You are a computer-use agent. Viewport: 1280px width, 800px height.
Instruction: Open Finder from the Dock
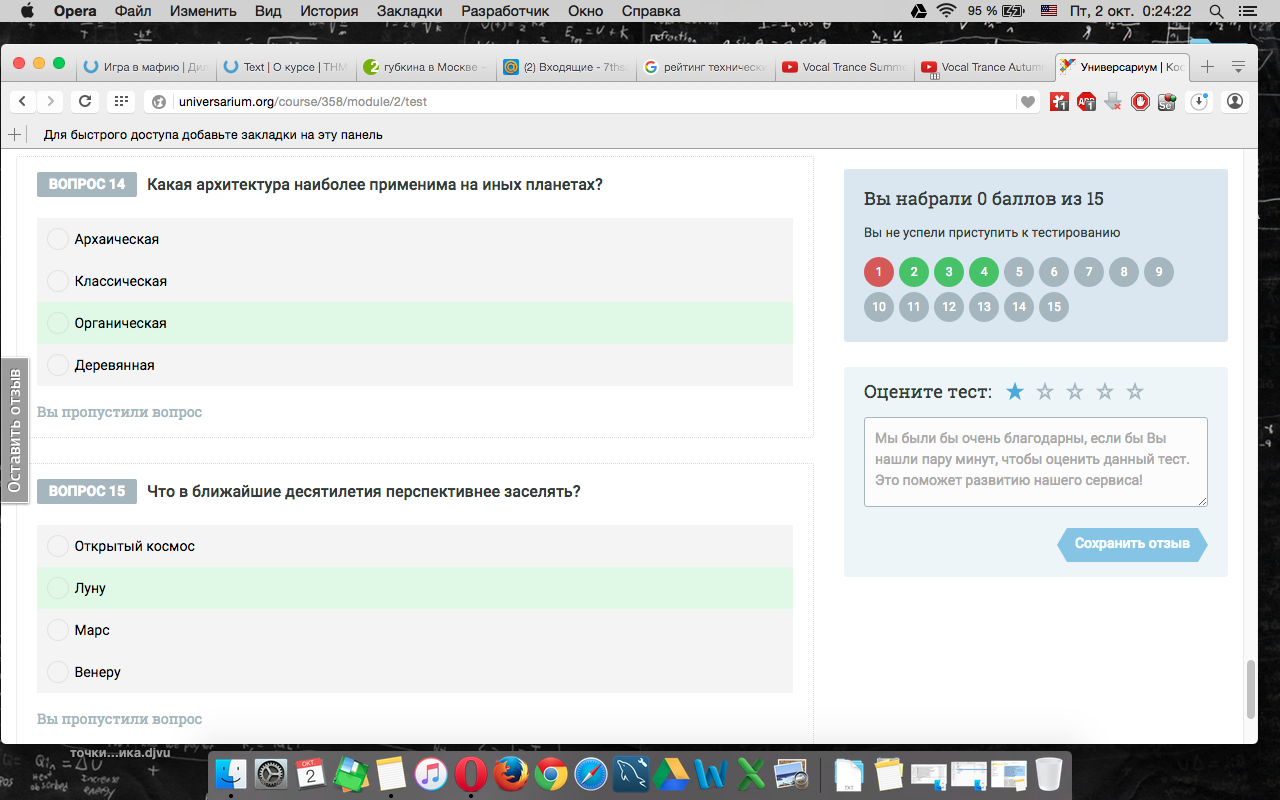(231, 773)
